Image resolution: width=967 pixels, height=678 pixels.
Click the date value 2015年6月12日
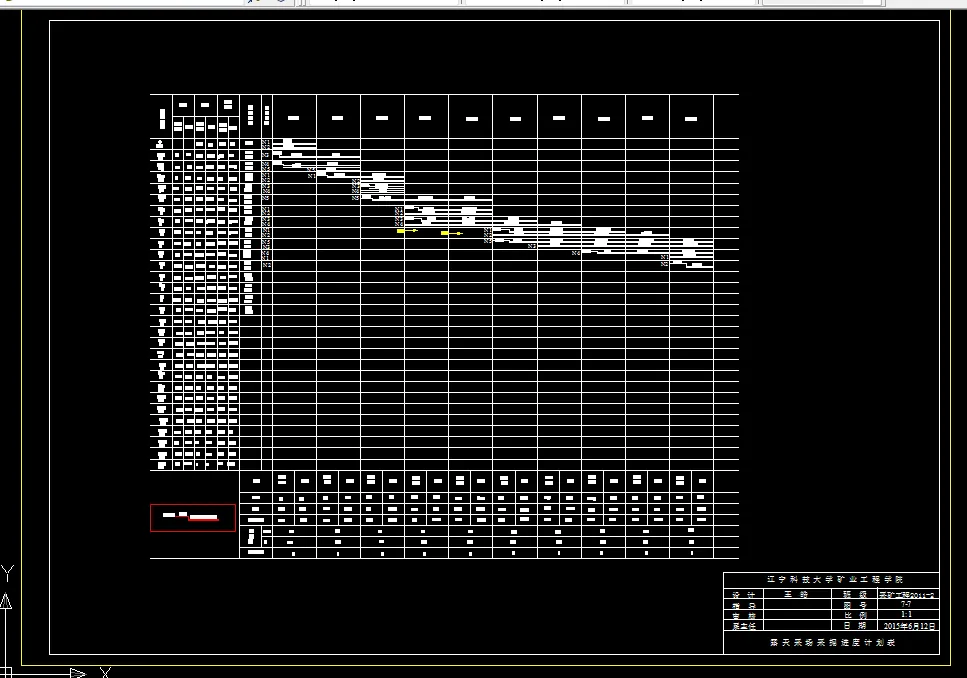tap(910, 626)
